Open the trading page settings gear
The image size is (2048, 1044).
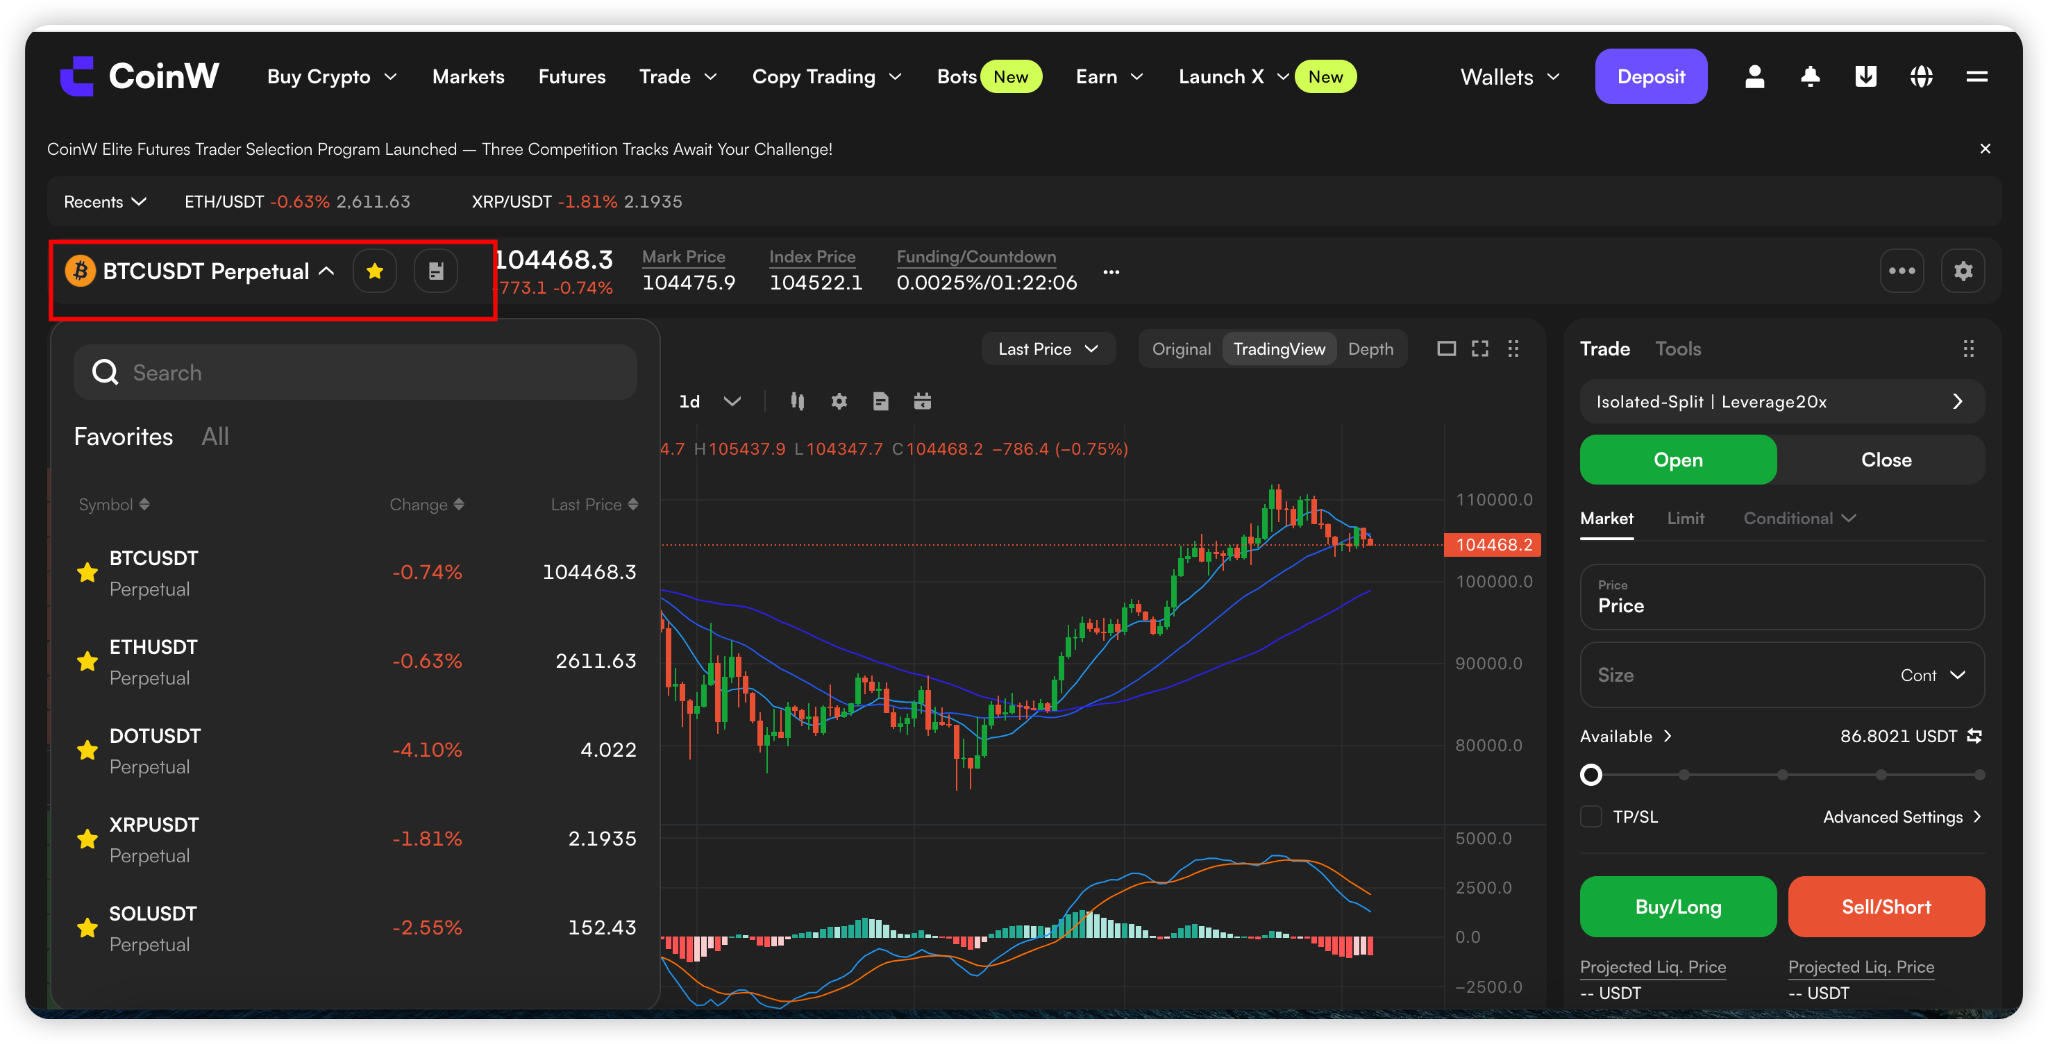[1963, 271]
